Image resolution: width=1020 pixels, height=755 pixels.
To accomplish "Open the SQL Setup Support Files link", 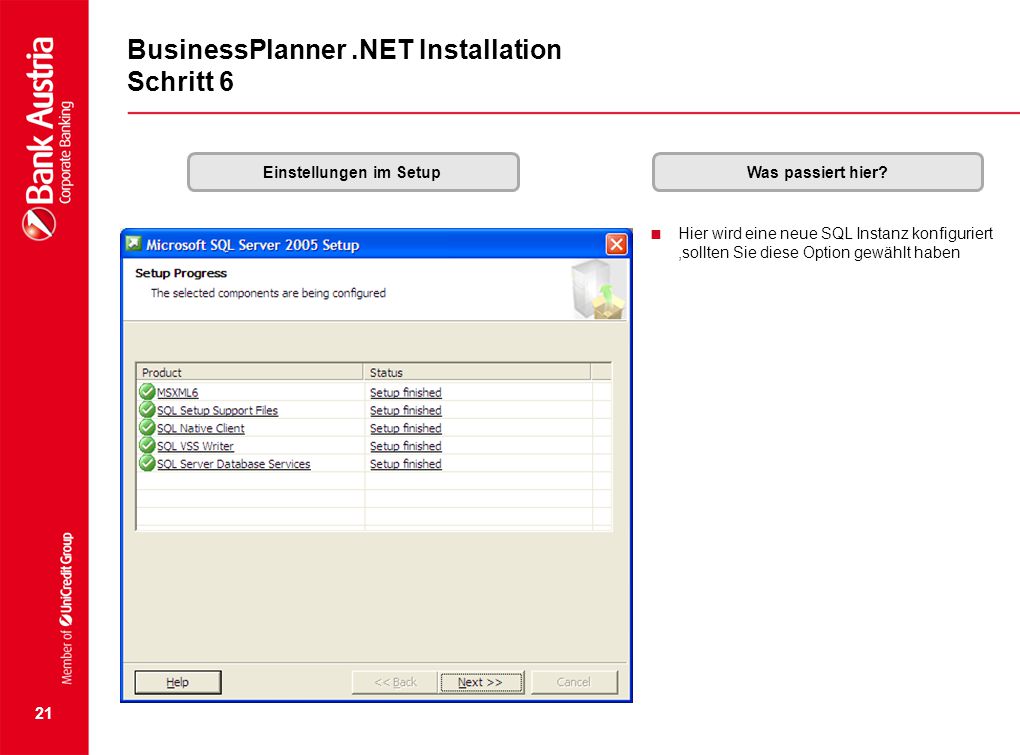I will [217, 410].
